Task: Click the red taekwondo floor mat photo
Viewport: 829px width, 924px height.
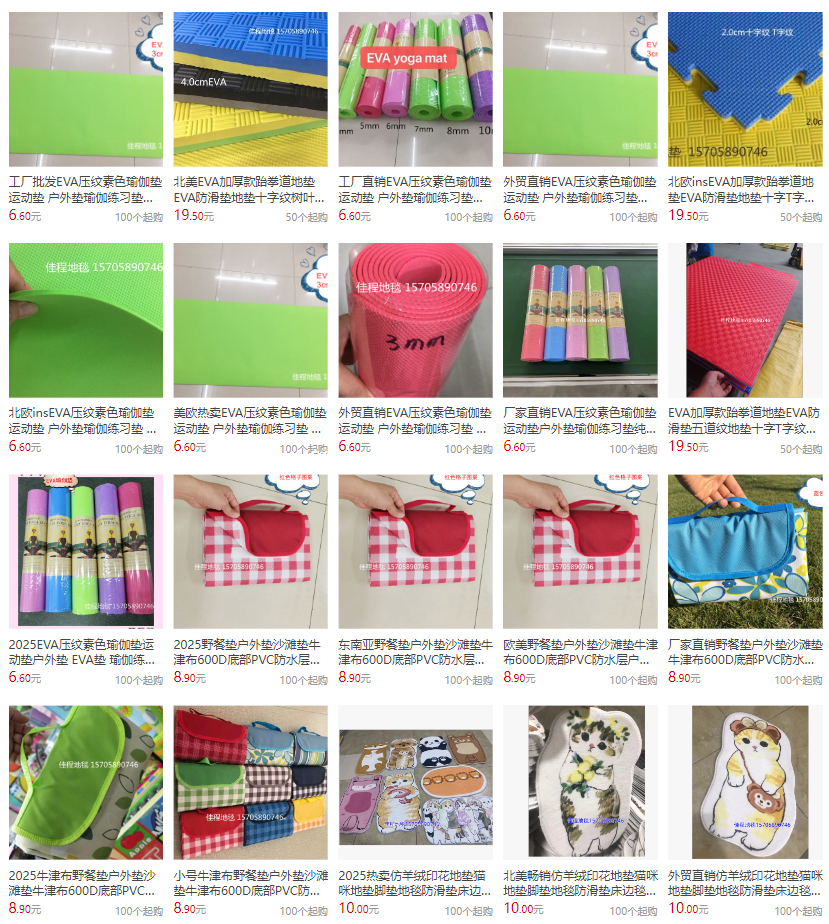Action: click(x=745, y=320)
